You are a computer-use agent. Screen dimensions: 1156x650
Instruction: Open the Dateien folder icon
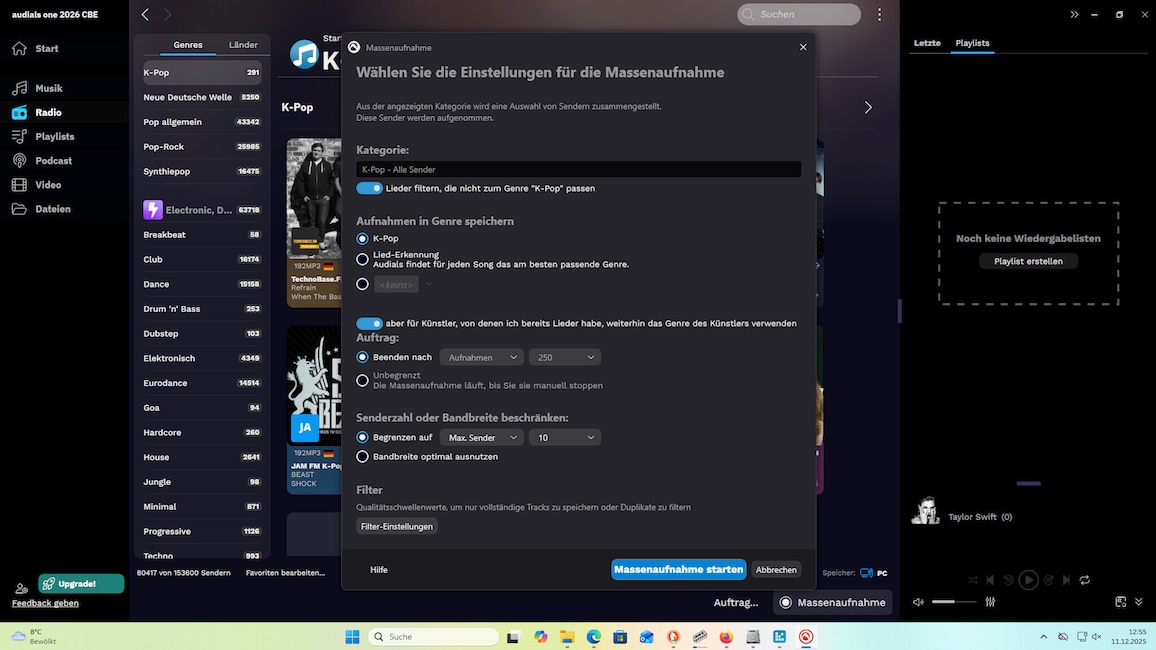[x=20, y=209]
